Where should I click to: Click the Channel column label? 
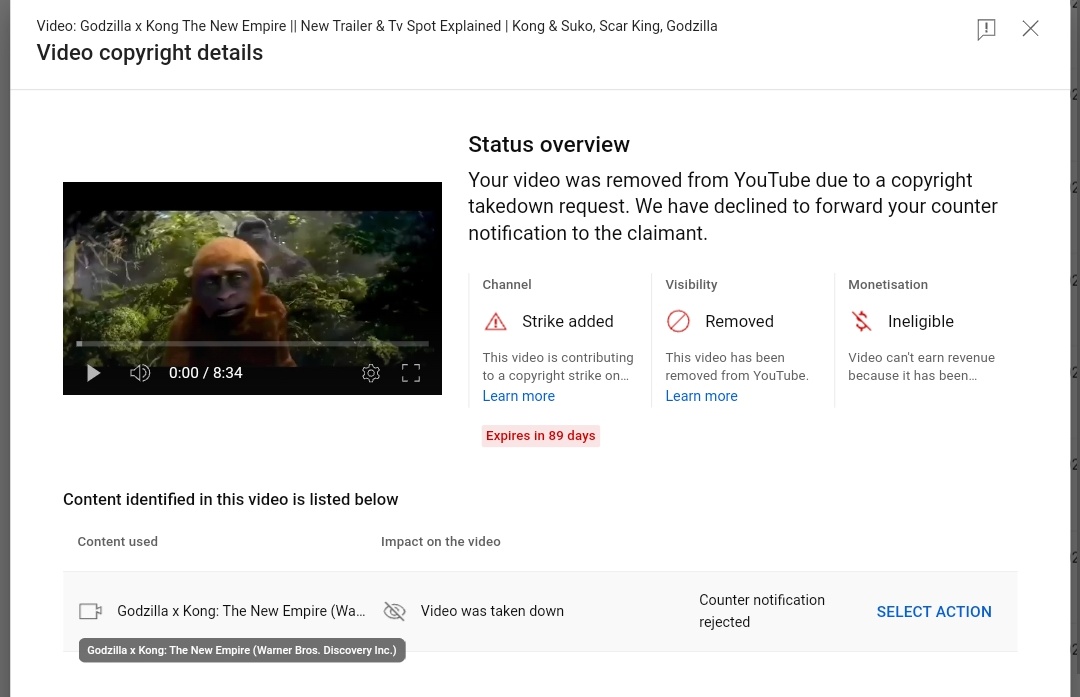[507, 284]
